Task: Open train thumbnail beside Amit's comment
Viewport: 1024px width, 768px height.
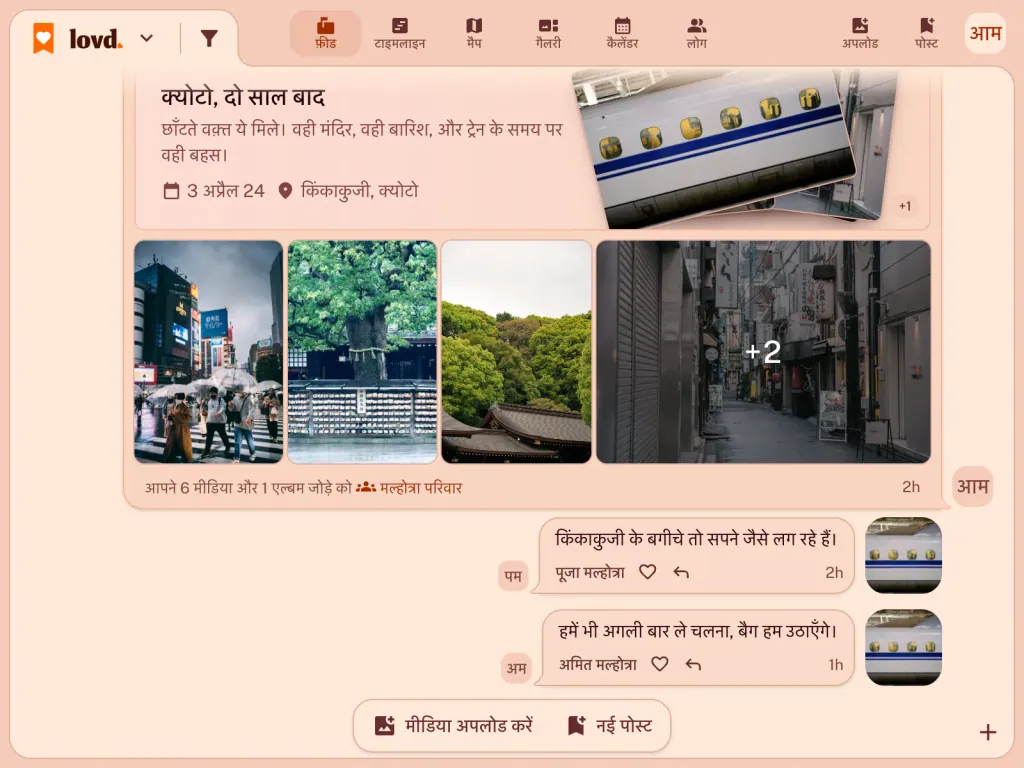Action: (x=903, y=647)
